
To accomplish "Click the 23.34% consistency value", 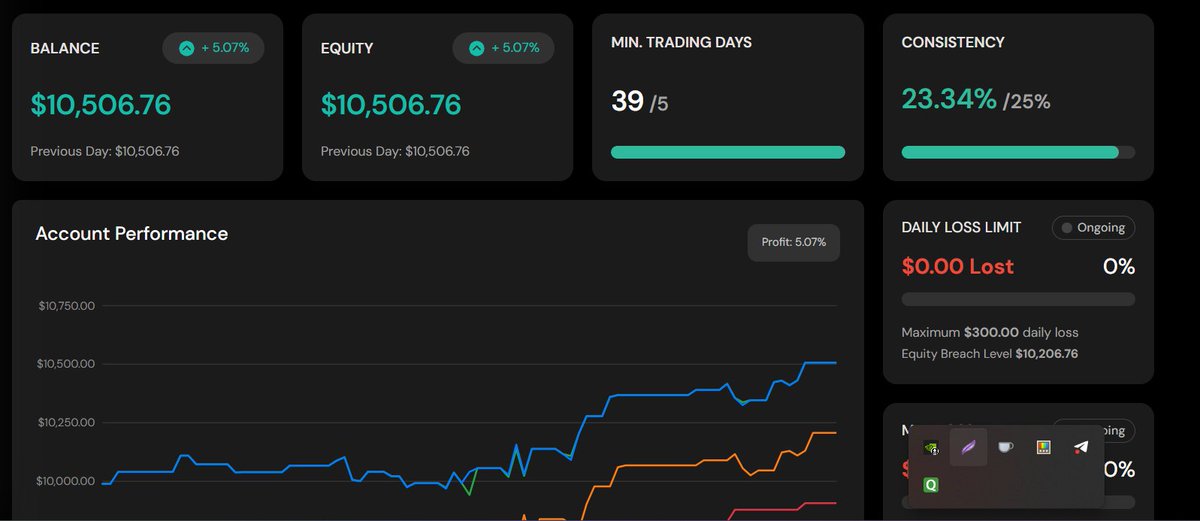I will pos(949,99).
